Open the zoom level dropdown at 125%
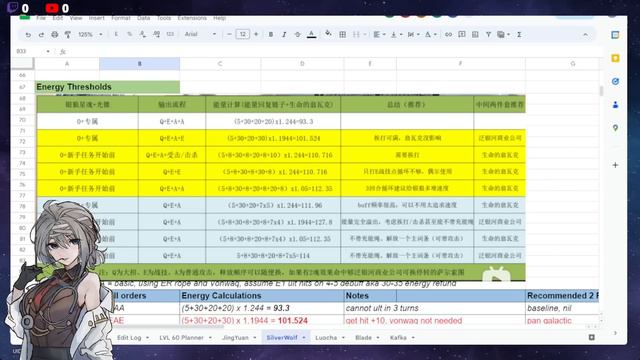Image resolution: width=640 pixels, height=360 pixels. pyautogui.click(x=90, y=35)
